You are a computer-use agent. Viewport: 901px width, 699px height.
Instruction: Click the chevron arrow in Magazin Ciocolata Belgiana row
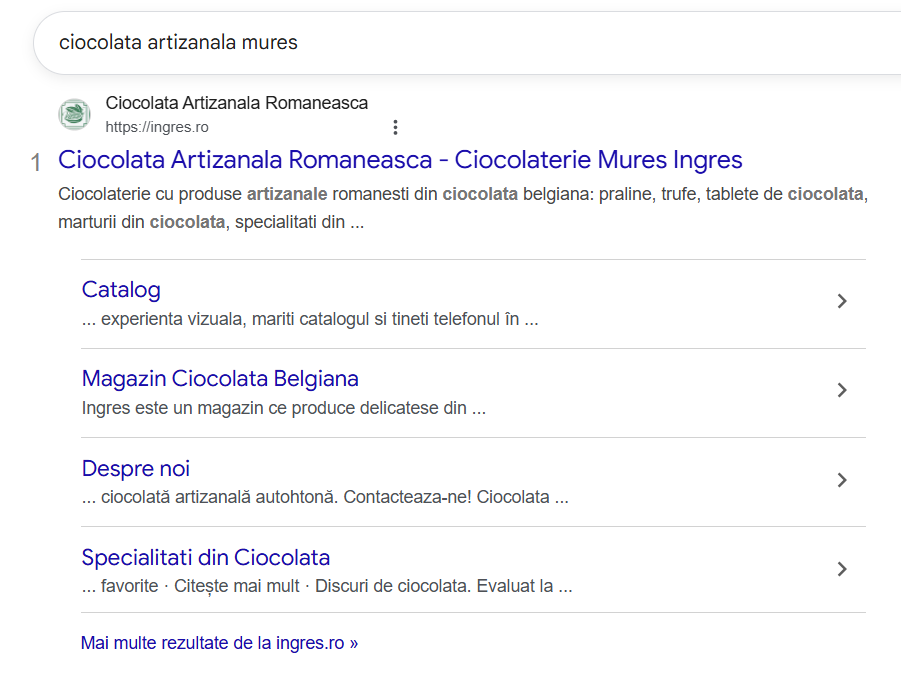click(x=842, y=390)
